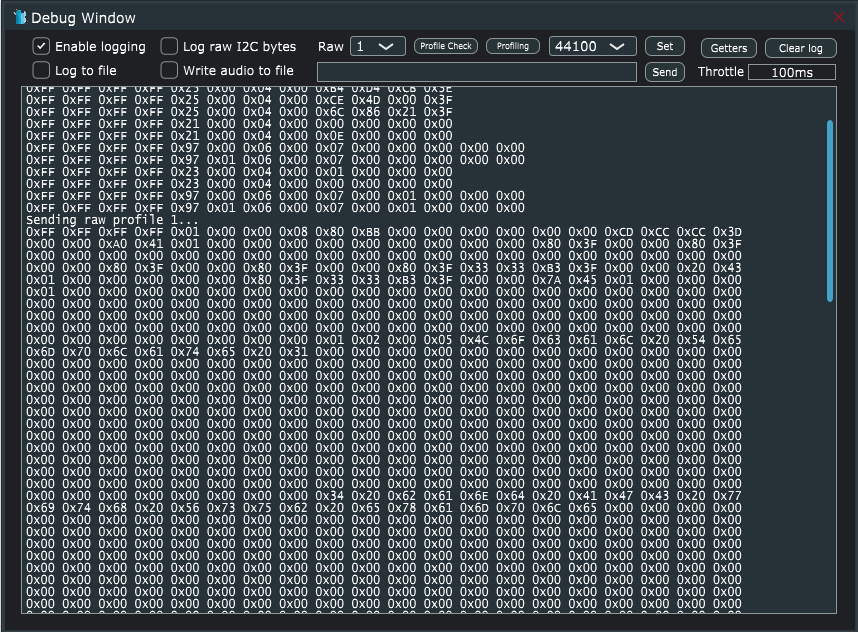Focus the command text field beside Send
Screen dimensions: 858x632
pos(476,72)
